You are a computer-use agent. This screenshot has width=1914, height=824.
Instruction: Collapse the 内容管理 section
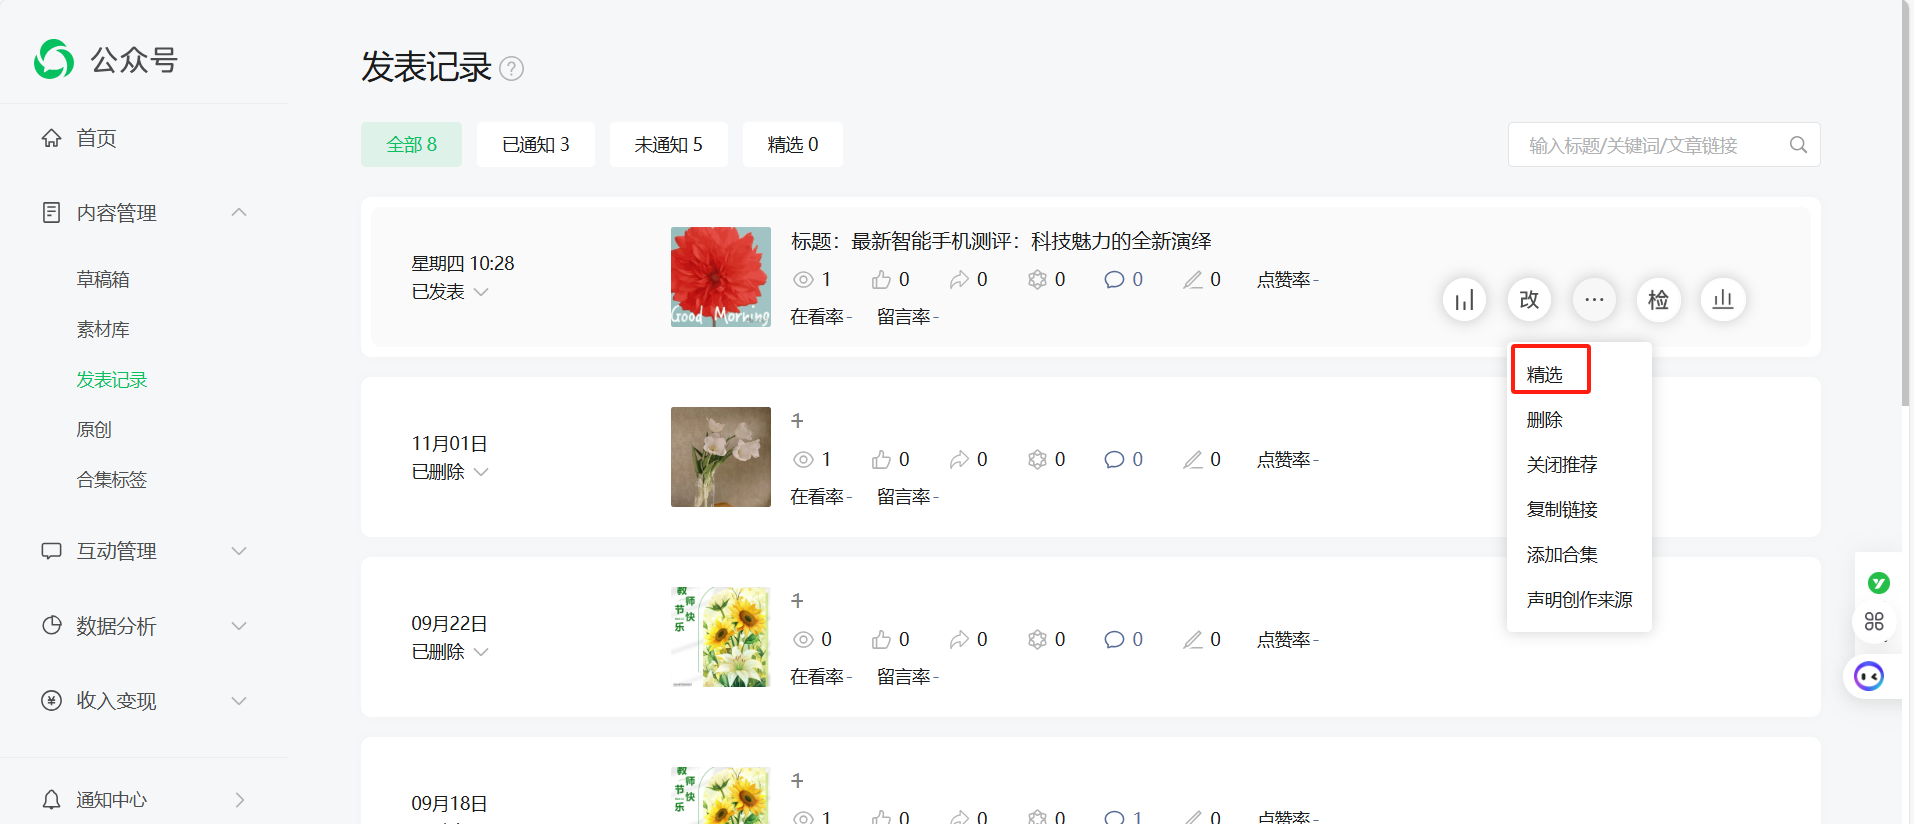tap(239, 212)
